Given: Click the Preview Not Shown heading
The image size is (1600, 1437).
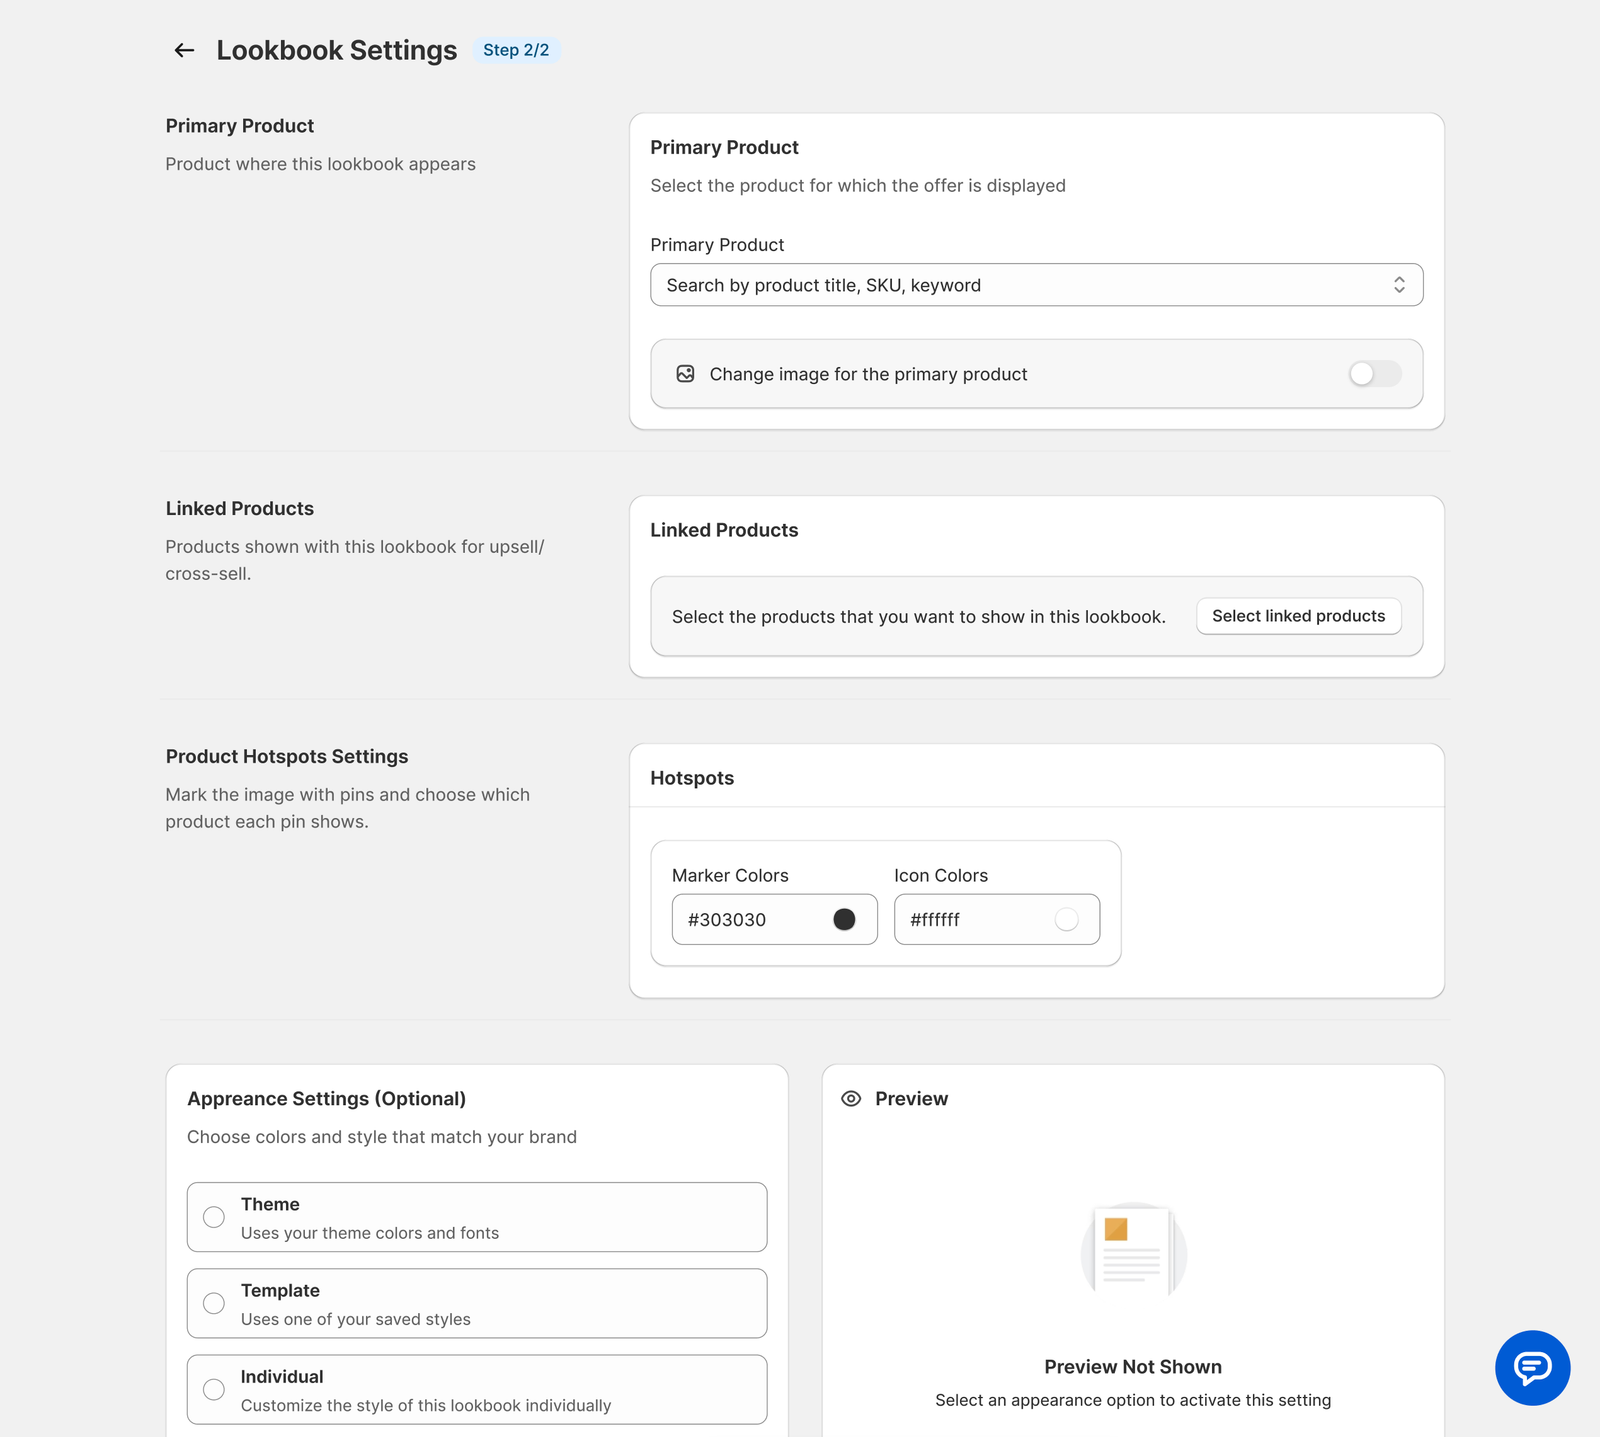Looking at the screenshot, I should pos(1132,1367).
